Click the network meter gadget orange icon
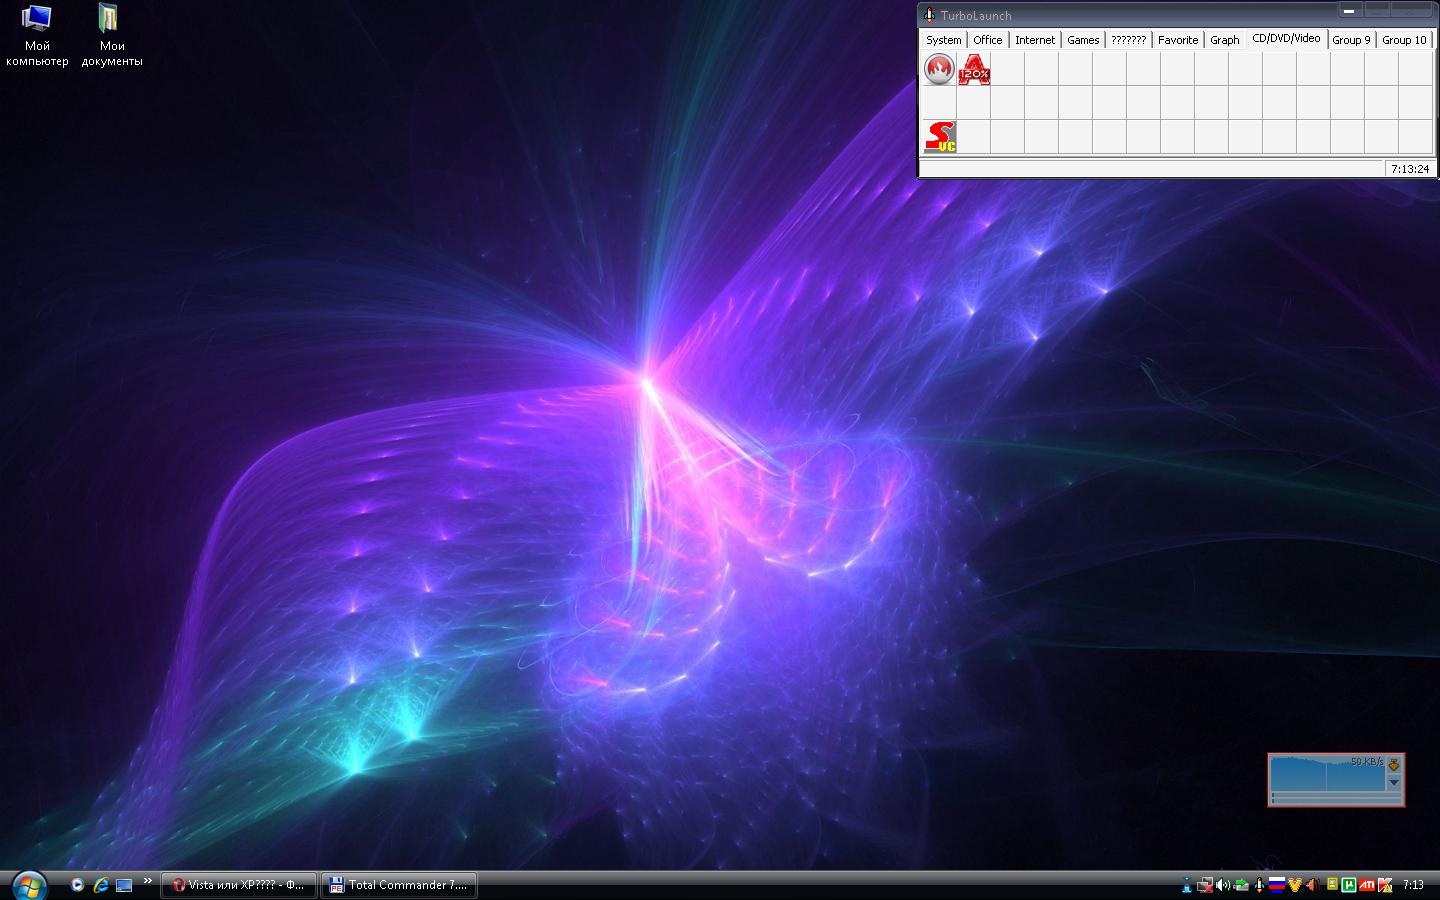Image resolution: width=1440 pixels, height=900 pixels. point(1394,764)
